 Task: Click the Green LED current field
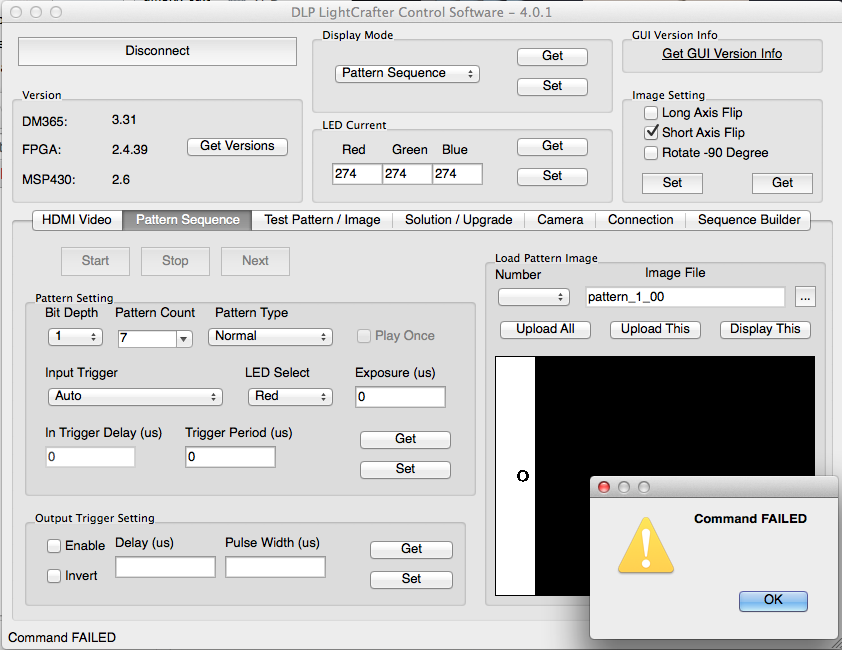coord(407,174)
